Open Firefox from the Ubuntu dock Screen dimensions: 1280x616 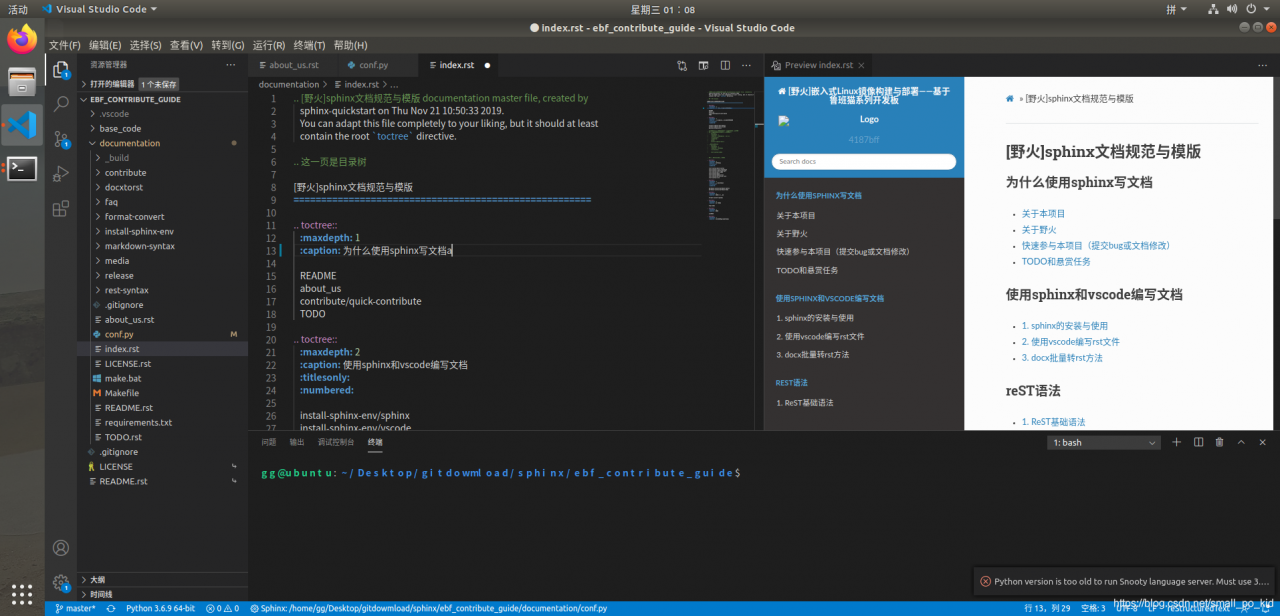[x=22, y=39]
